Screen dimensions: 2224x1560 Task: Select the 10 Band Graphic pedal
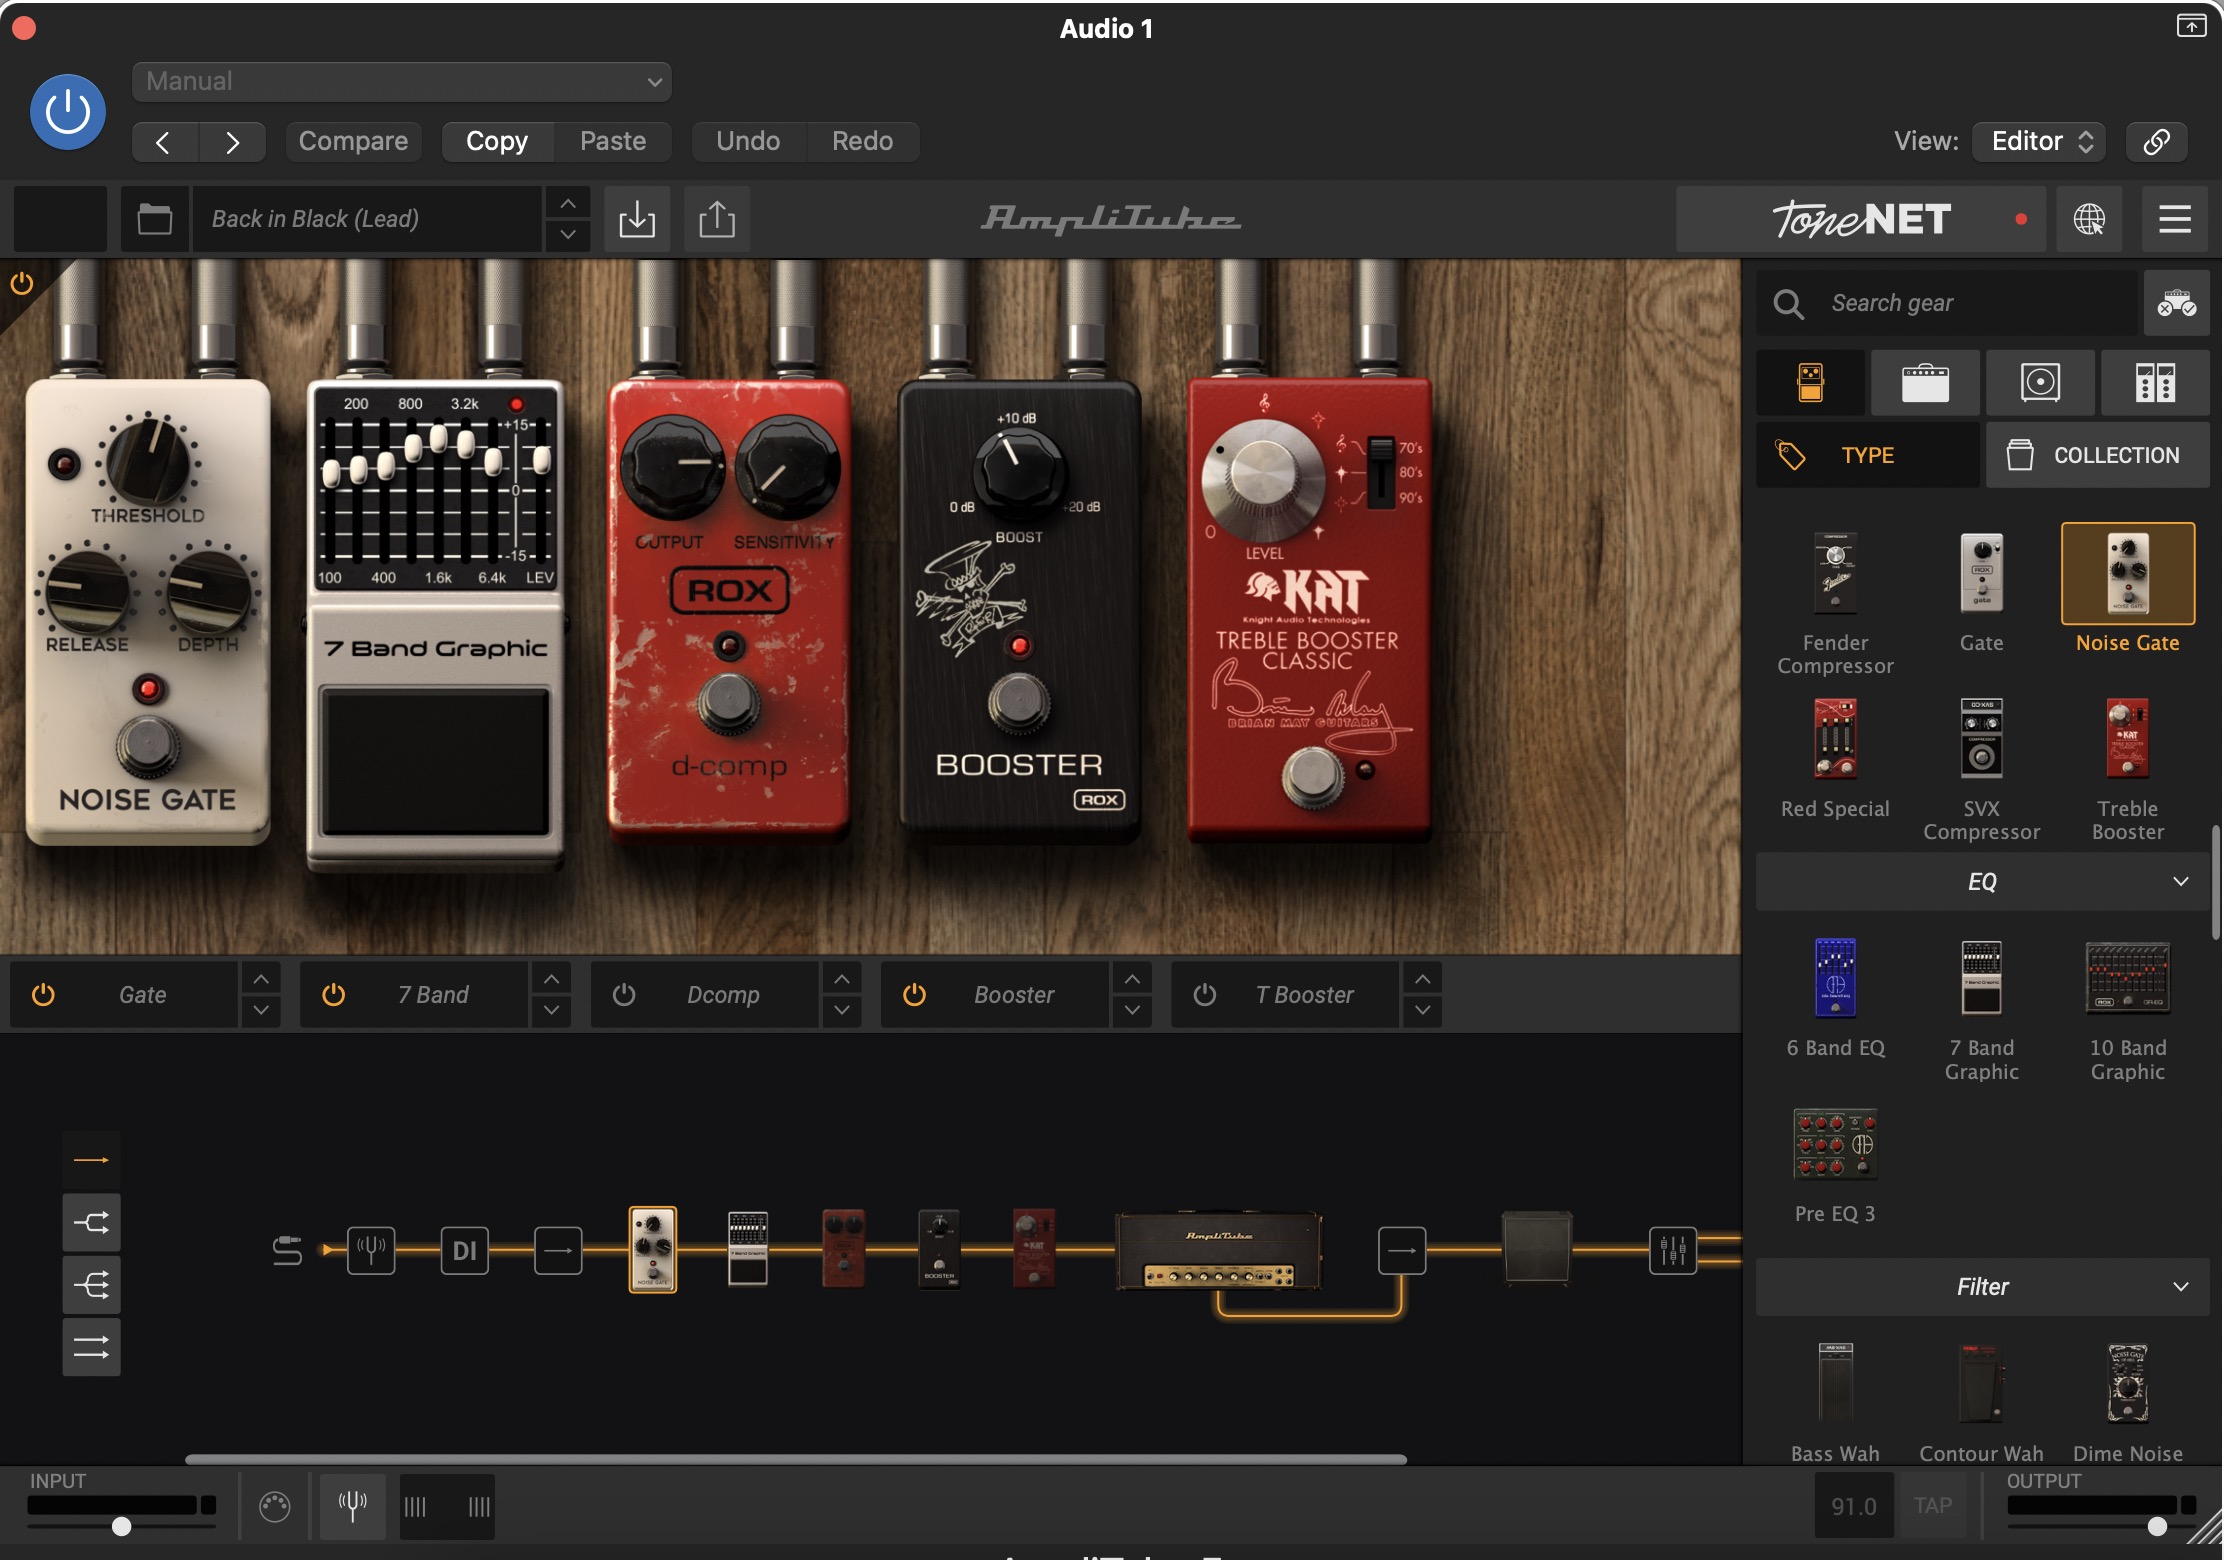2127,978
